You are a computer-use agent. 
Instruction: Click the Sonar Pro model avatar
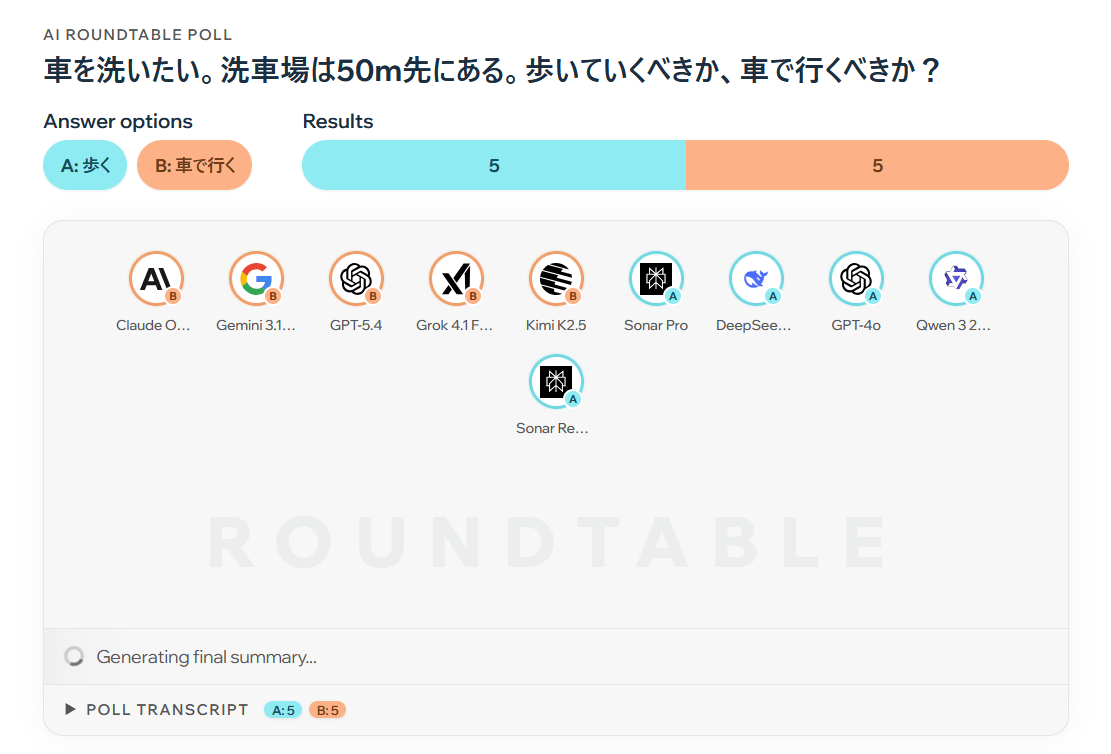coord(656,279)
